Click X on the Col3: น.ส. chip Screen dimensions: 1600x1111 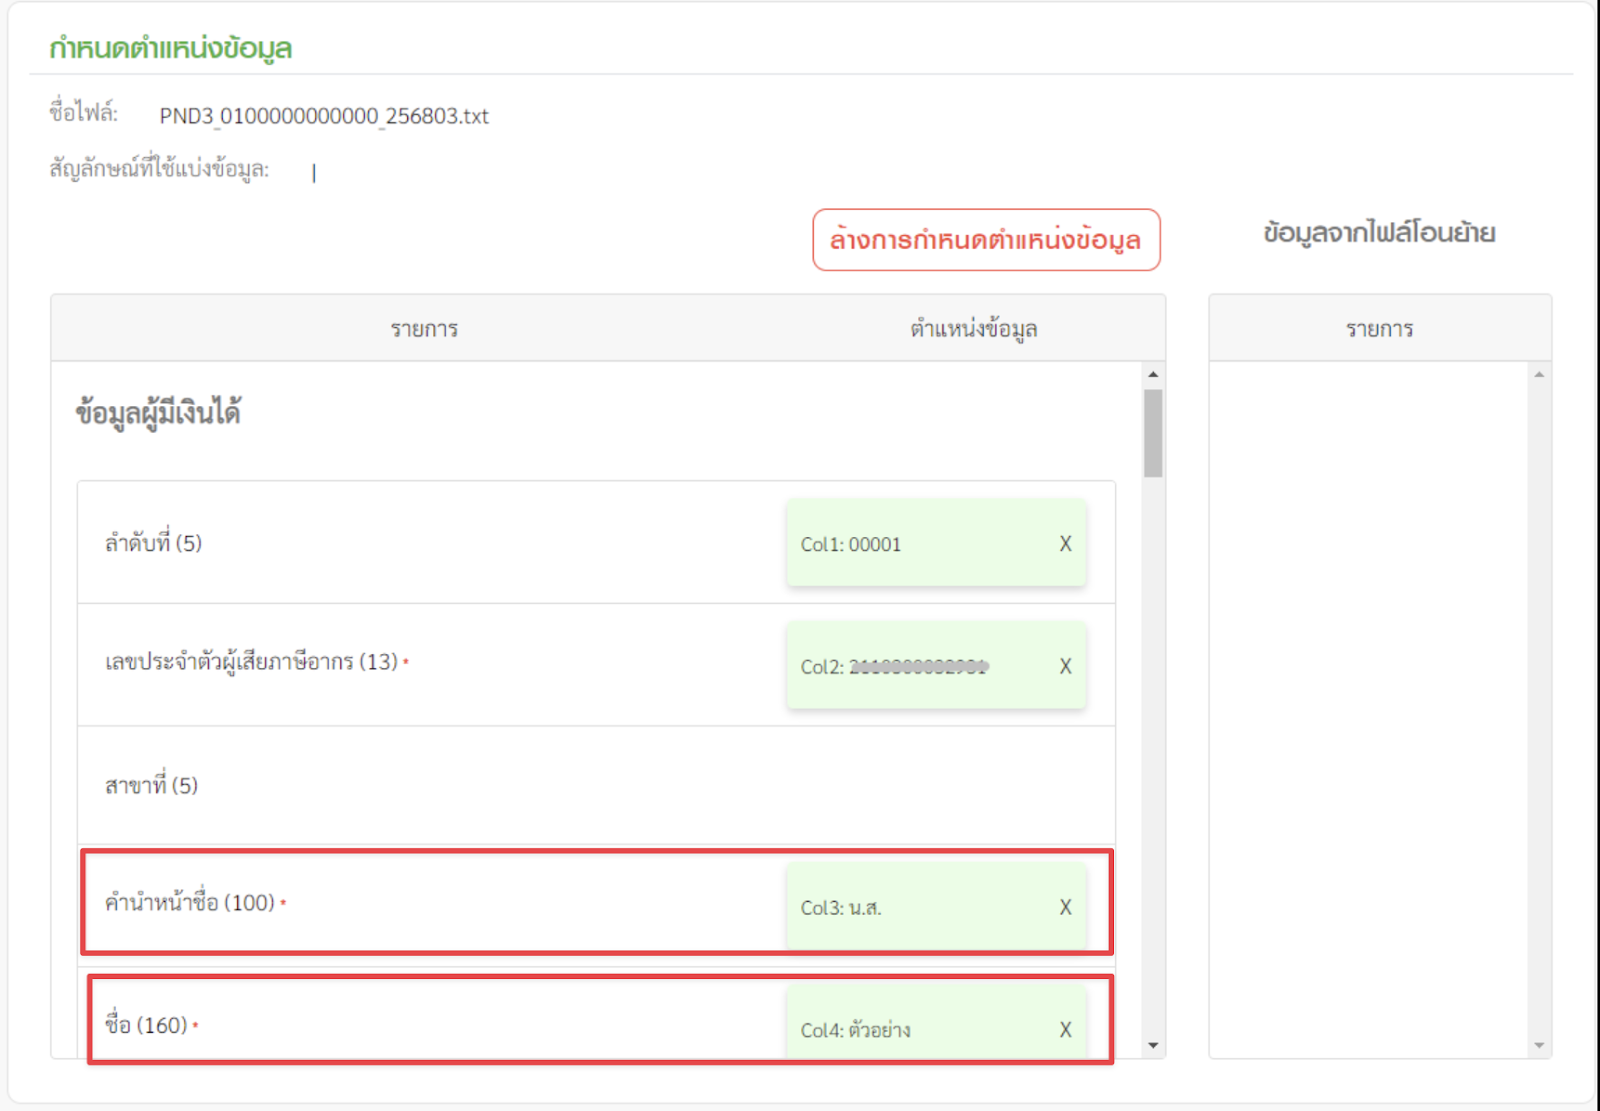[x=1065, y=908]
